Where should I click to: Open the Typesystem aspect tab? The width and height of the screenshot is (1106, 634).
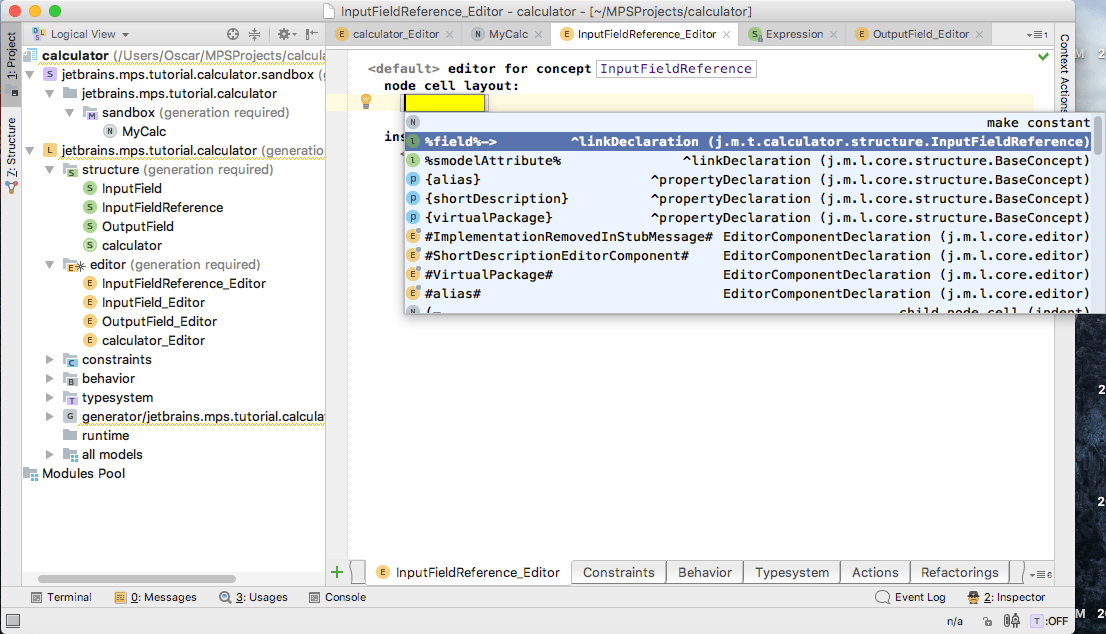coord(791,572)
